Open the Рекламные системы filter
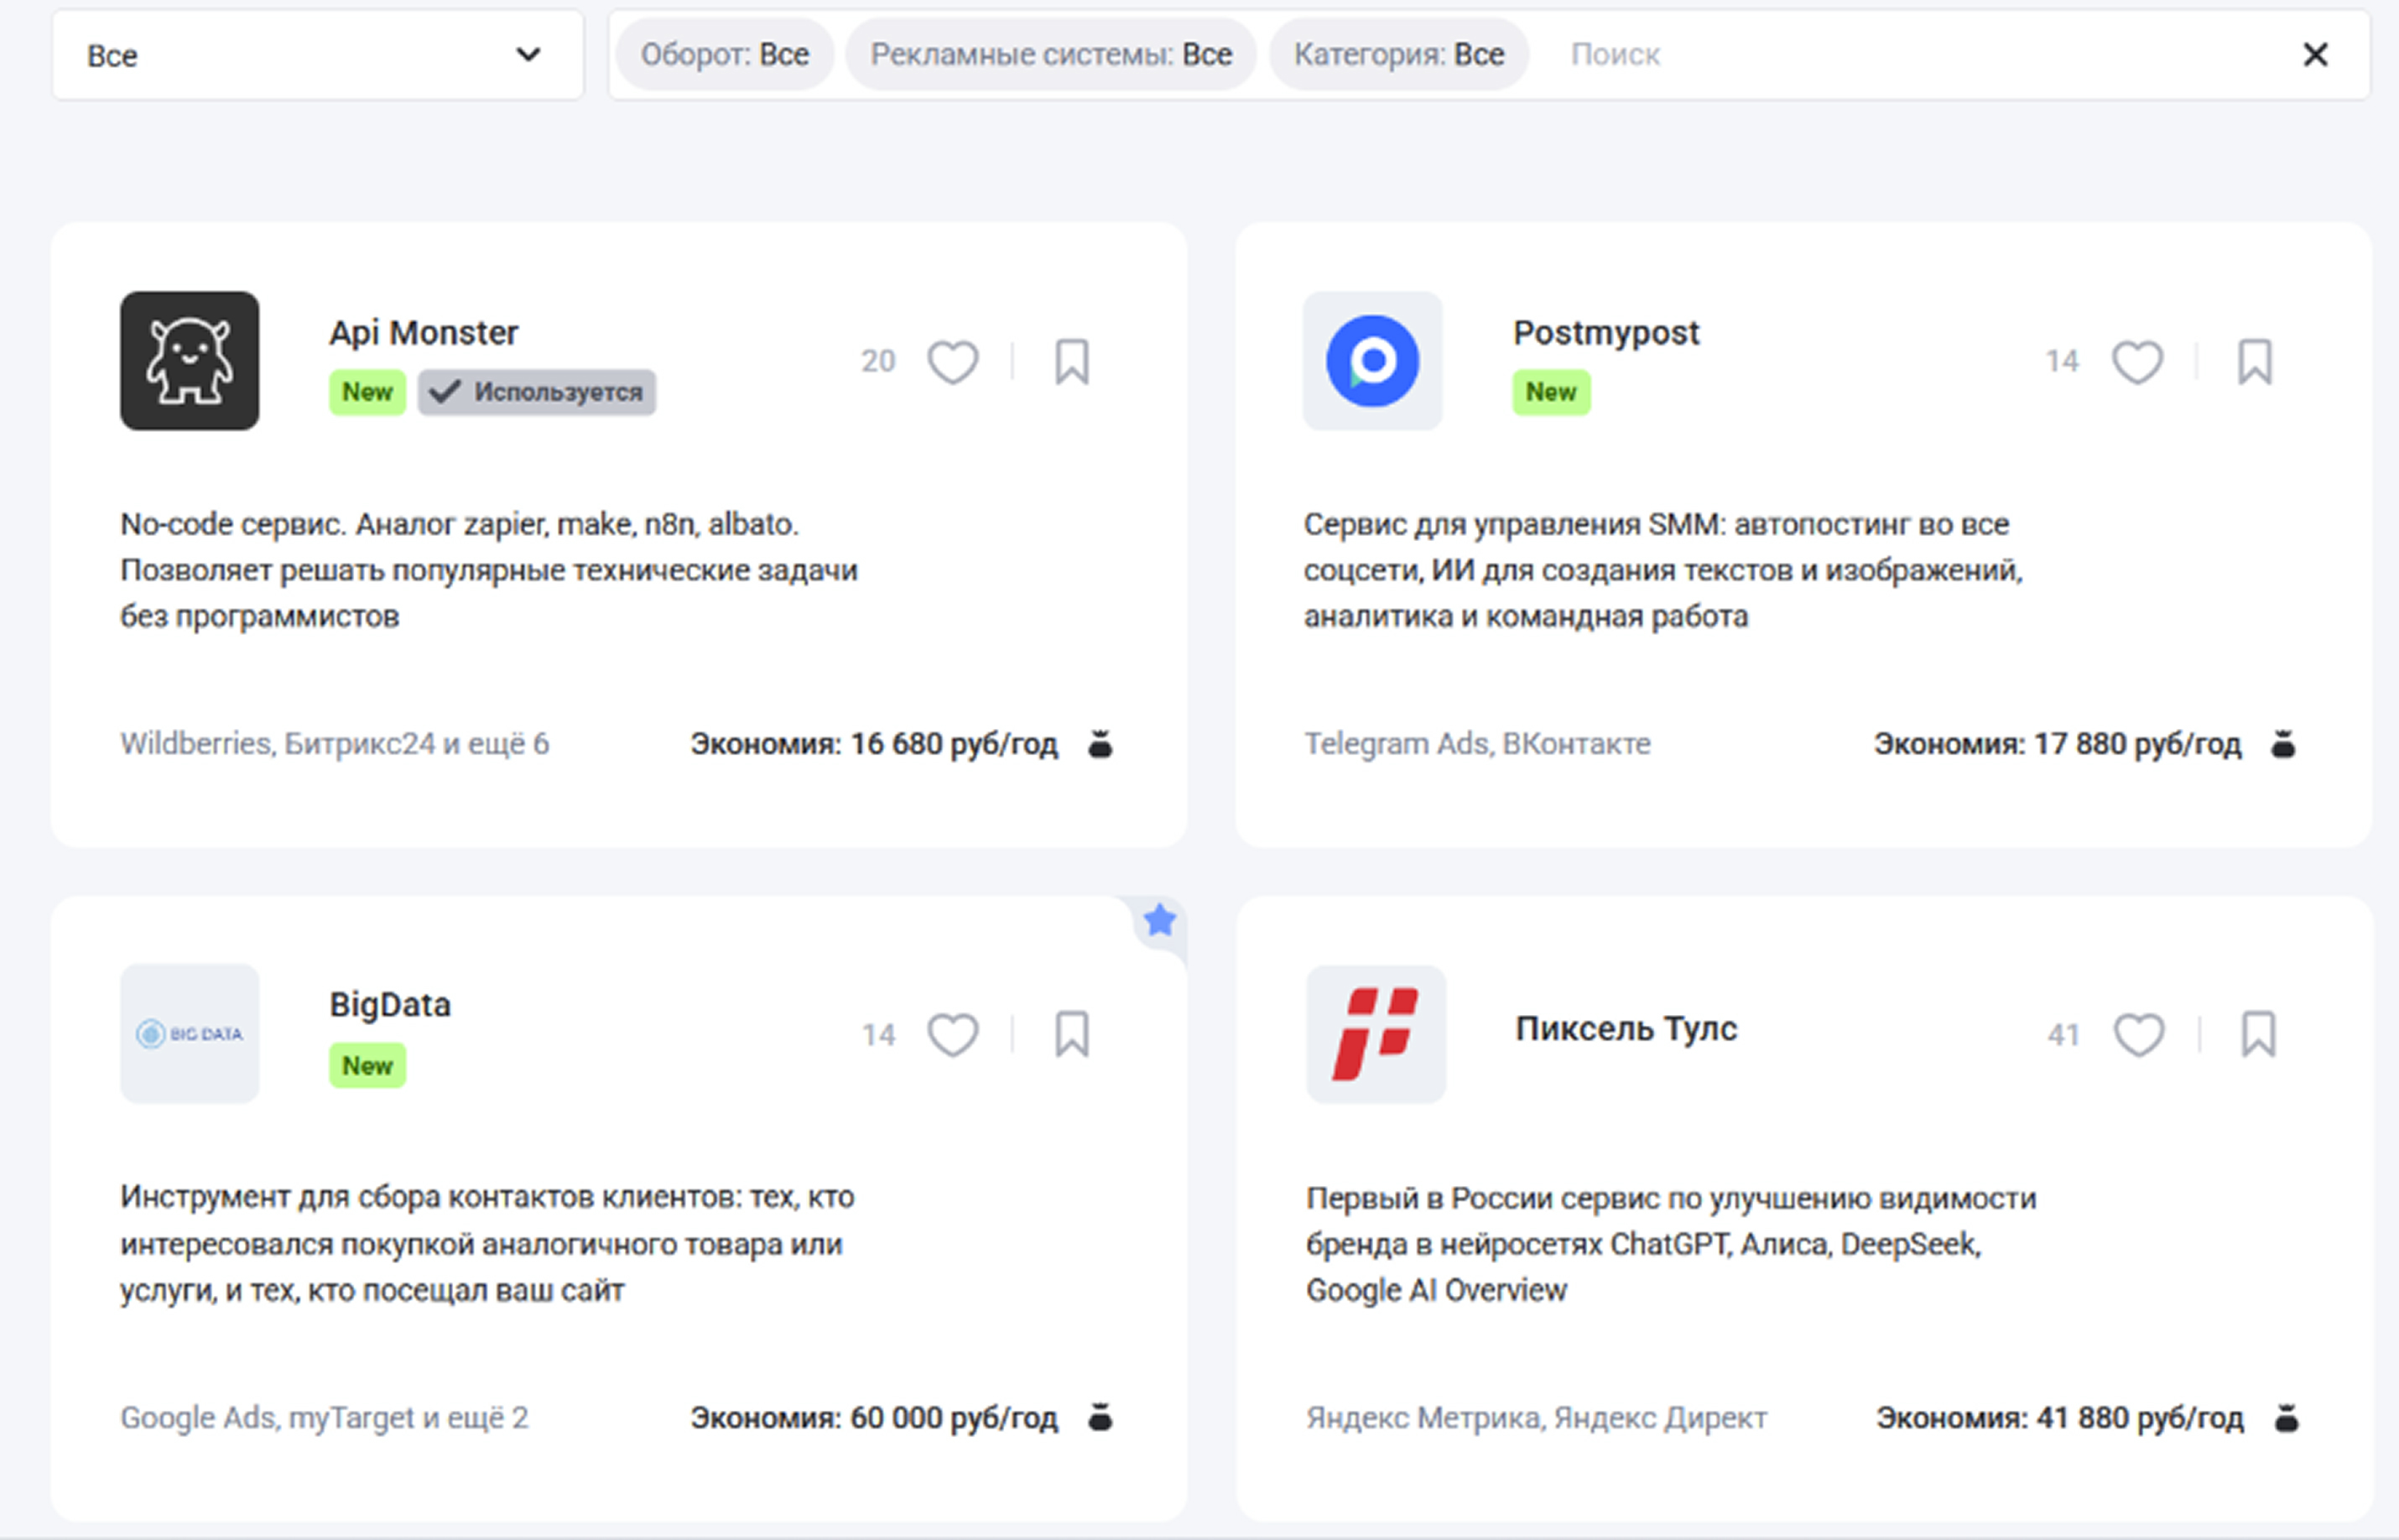Image resolution: width=2399 pixels, height=1540 pixels. [x=1051, y=54]
